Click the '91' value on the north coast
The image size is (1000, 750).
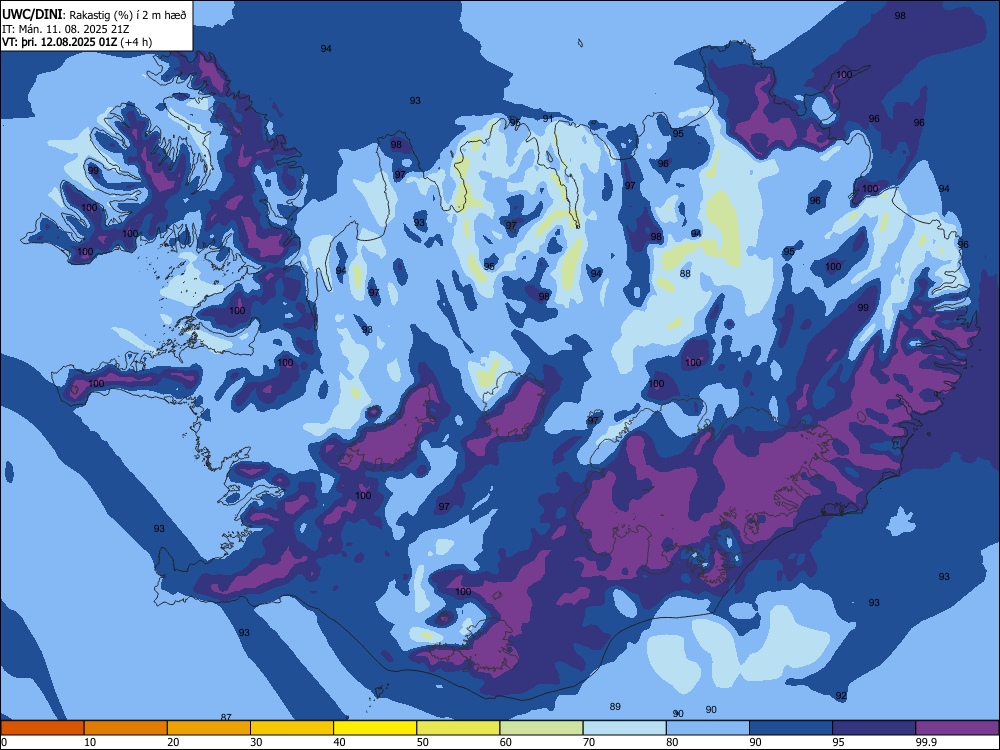pos(548,119)
